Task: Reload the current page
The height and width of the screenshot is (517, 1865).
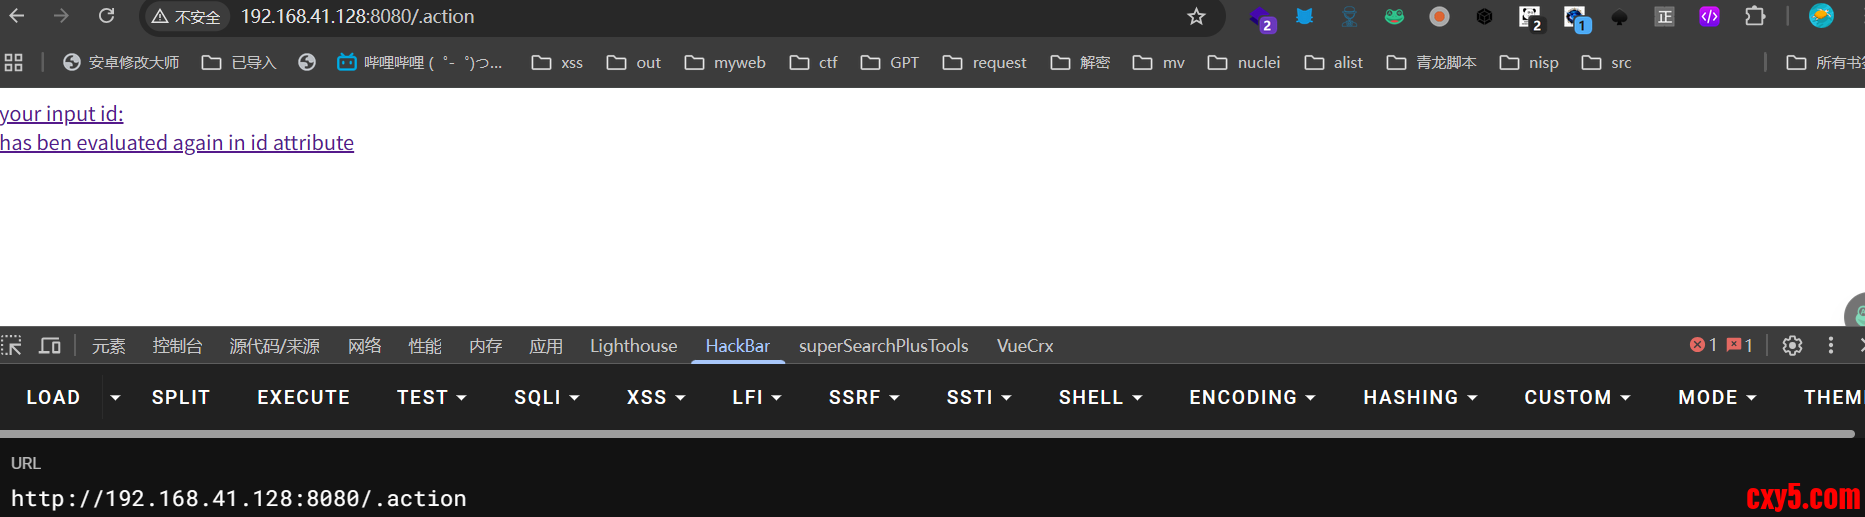Action: click(106, 16)
